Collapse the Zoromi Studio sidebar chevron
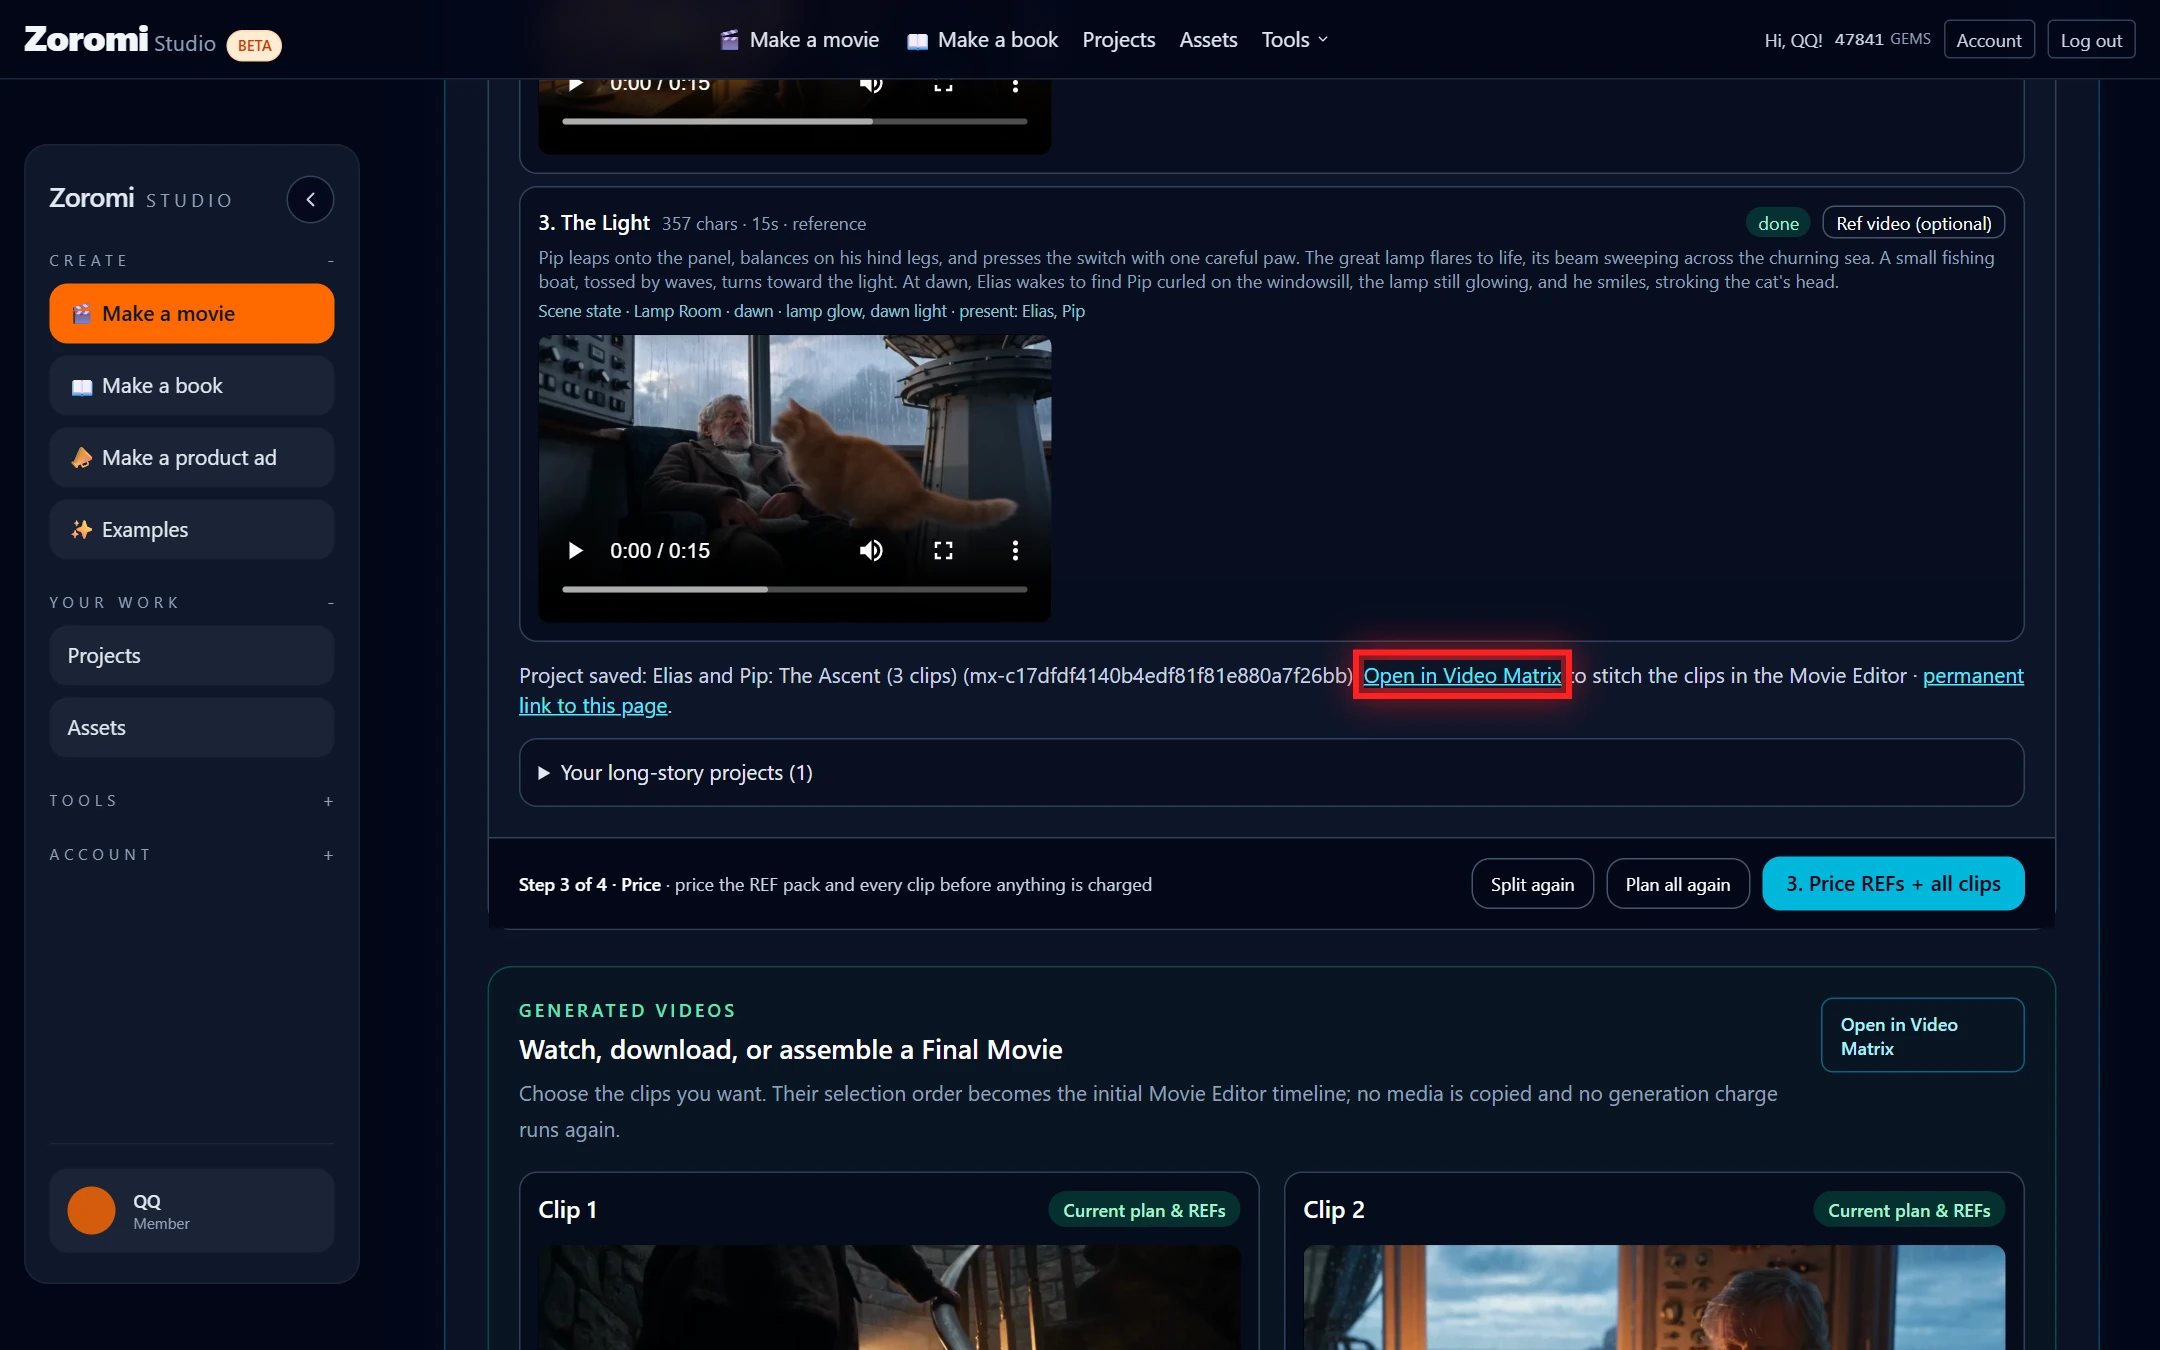 [x=310, y=199]
